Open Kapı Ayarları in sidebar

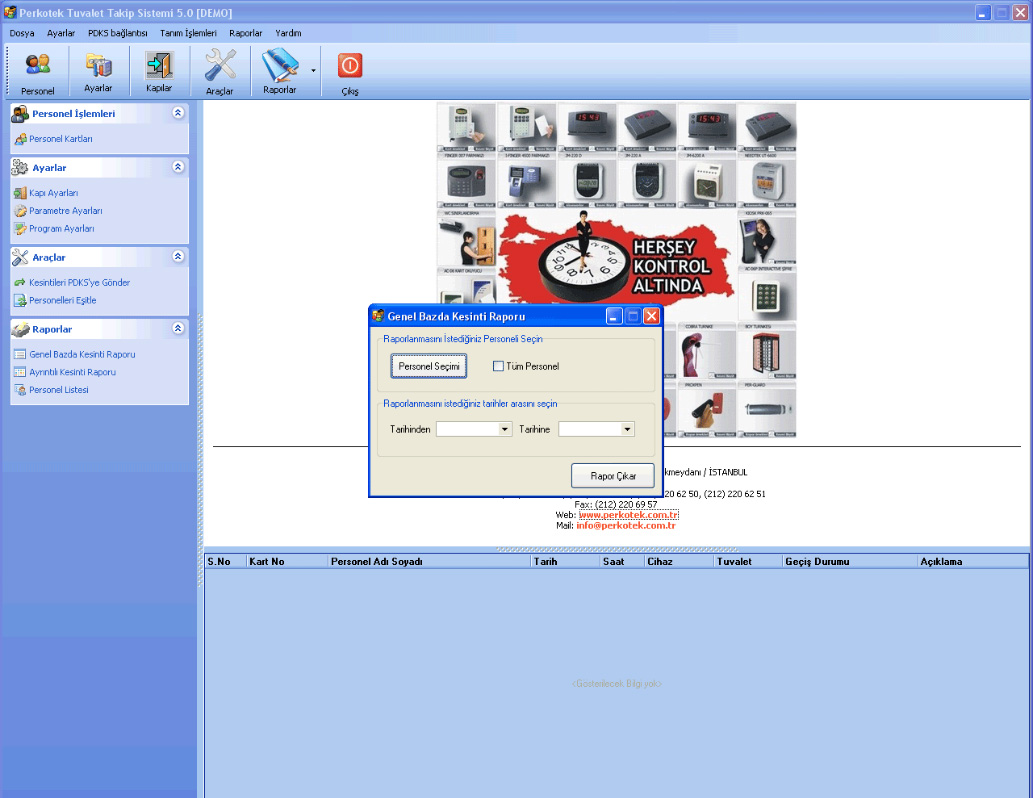[53, 193]
